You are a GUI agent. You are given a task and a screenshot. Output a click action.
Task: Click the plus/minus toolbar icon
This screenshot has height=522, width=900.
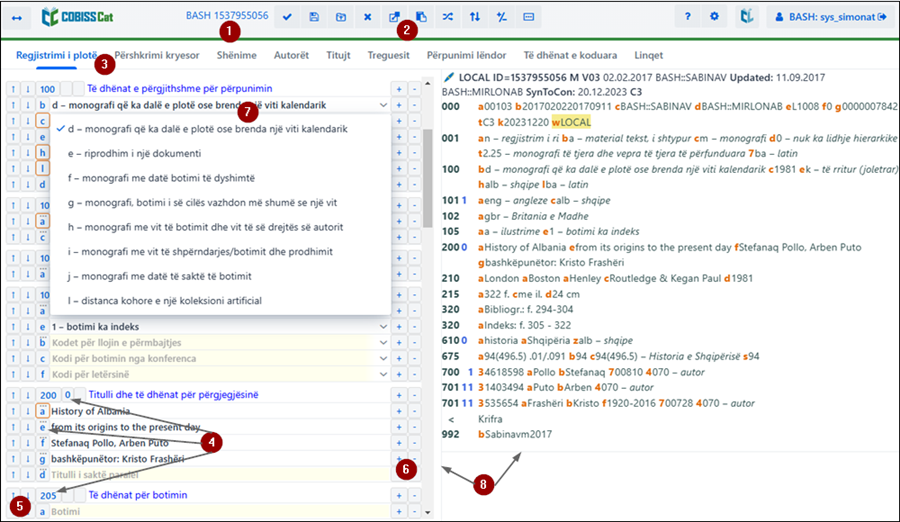502,17
